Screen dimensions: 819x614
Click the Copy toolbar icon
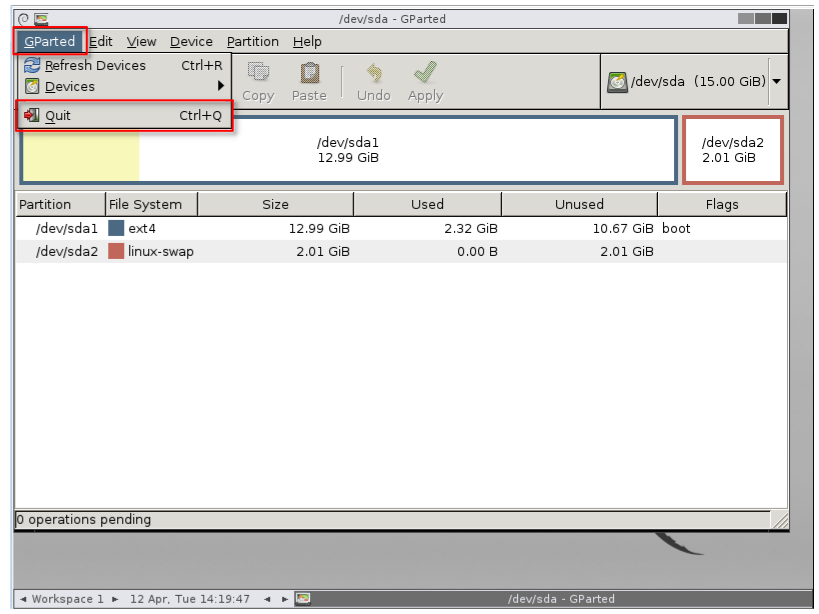click(258, 72)
